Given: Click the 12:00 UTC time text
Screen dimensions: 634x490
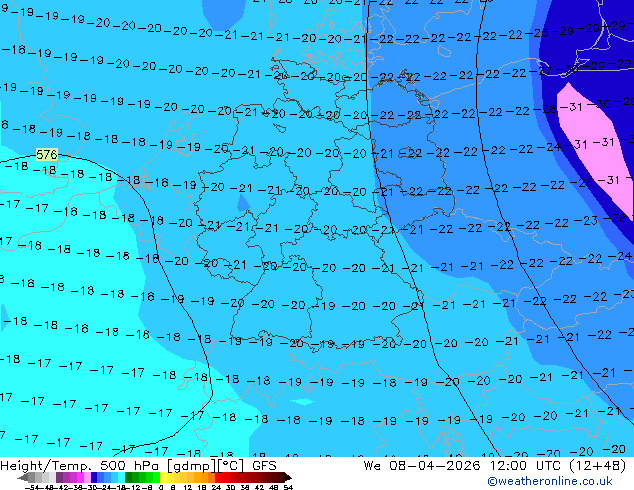Looking at the screenshot, I should (x=525, y=466).
